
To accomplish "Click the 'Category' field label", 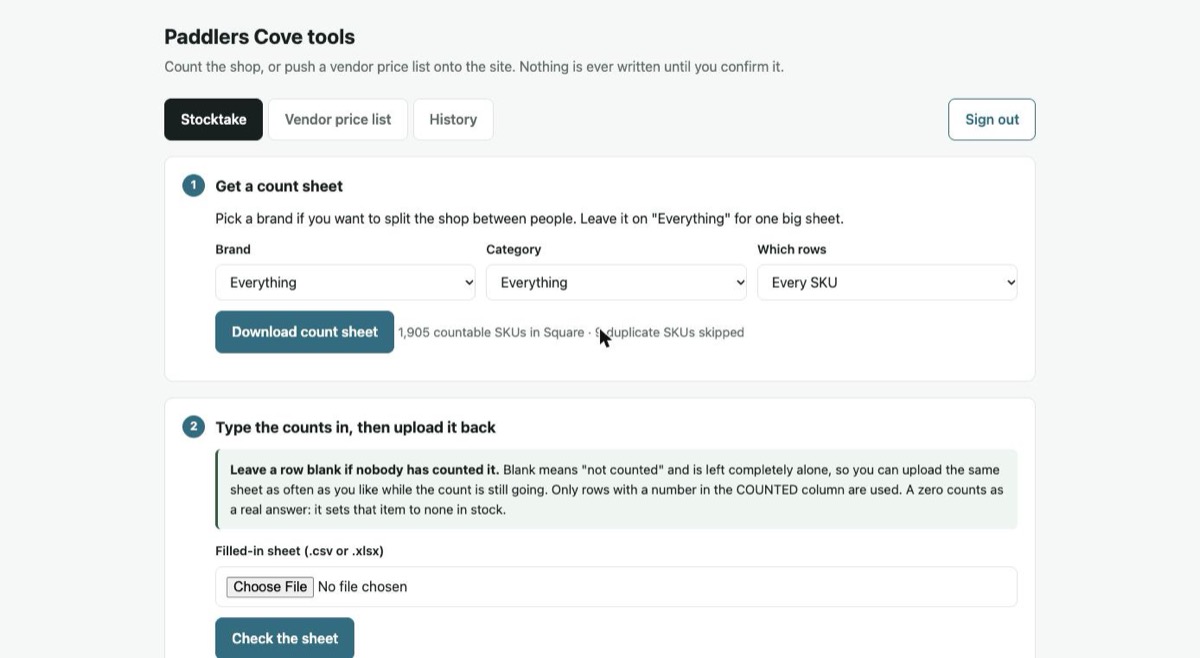I will coord(514,249).
